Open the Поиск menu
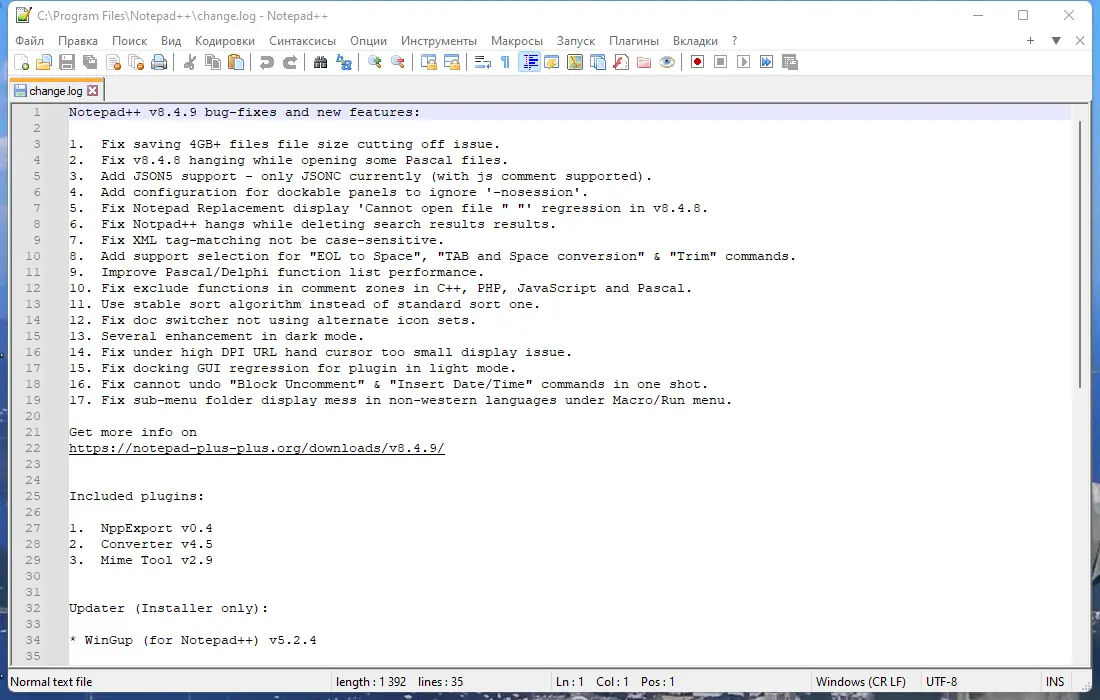Screen dimensions: 1100x700 [130, 41]
